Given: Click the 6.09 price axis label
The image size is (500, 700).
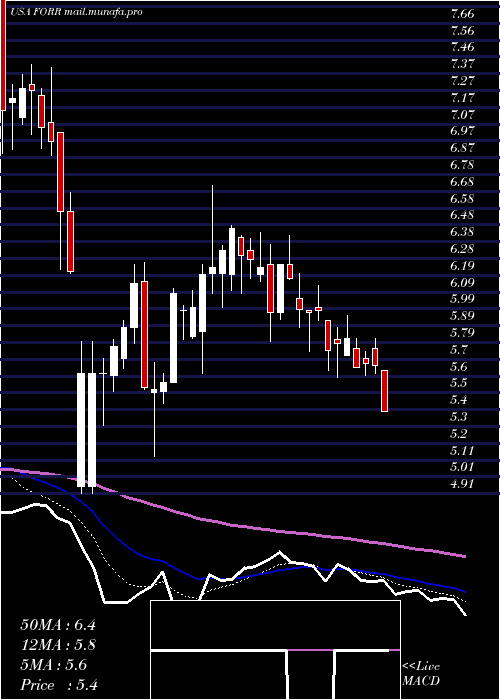Looking at the screenshot, I should [462, 283].
